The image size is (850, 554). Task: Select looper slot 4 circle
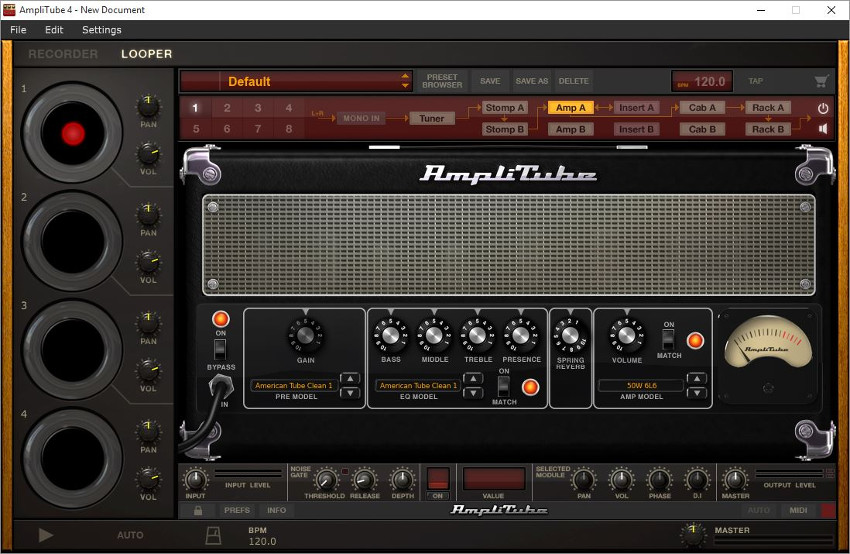(x=72, y=458)
